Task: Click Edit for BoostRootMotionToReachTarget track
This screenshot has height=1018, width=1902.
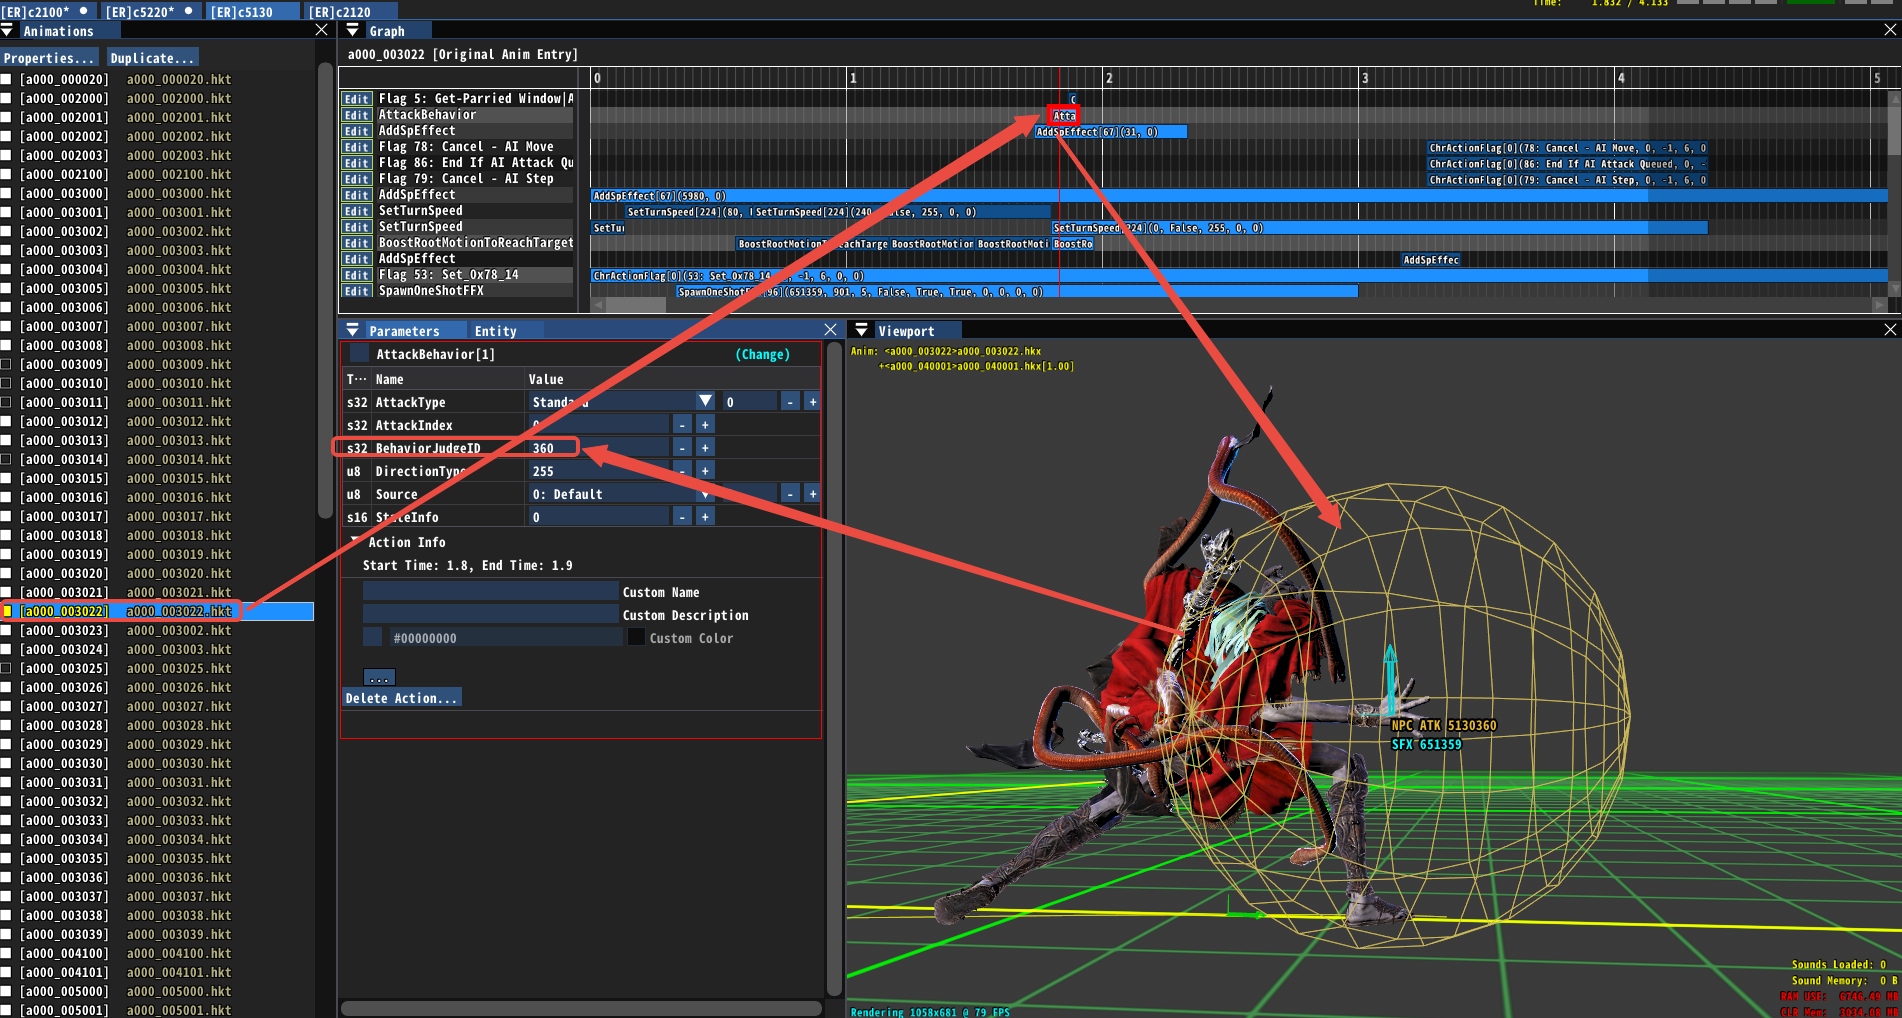Action: point(356,243)
